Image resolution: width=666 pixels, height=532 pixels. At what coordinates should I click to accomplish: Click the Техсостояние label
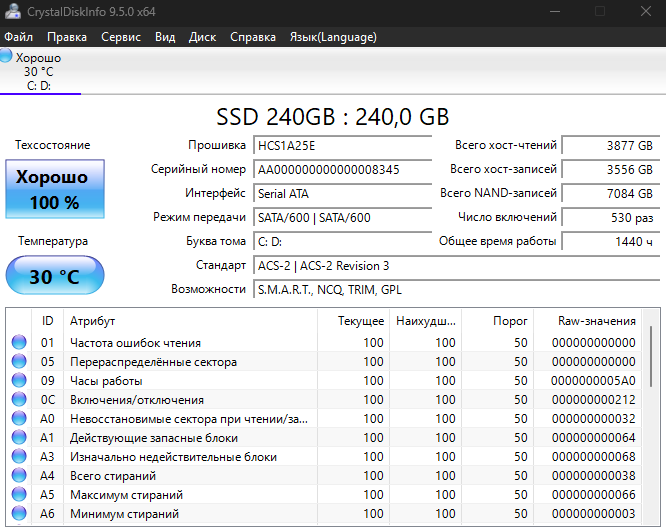tap(53, 145)
